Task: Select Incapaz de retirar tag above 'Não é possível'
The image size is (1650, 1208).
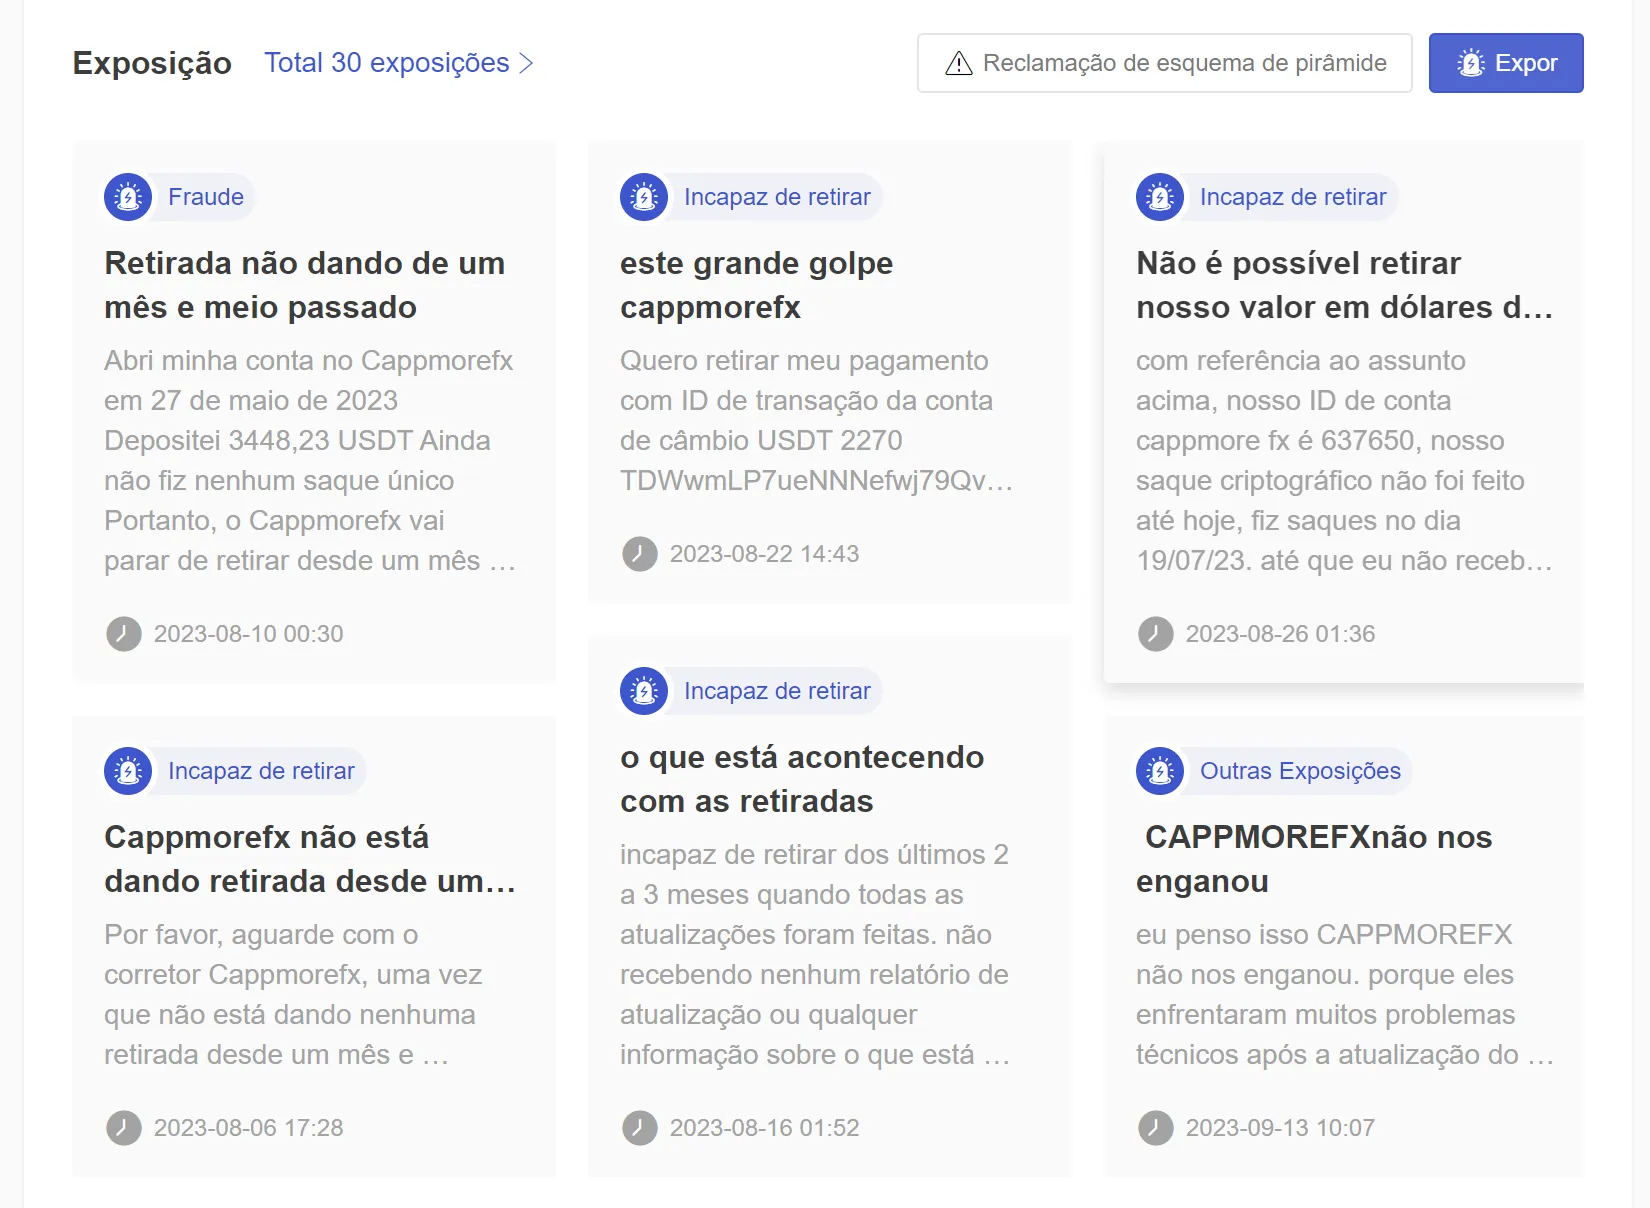Action: (1293, 197)
